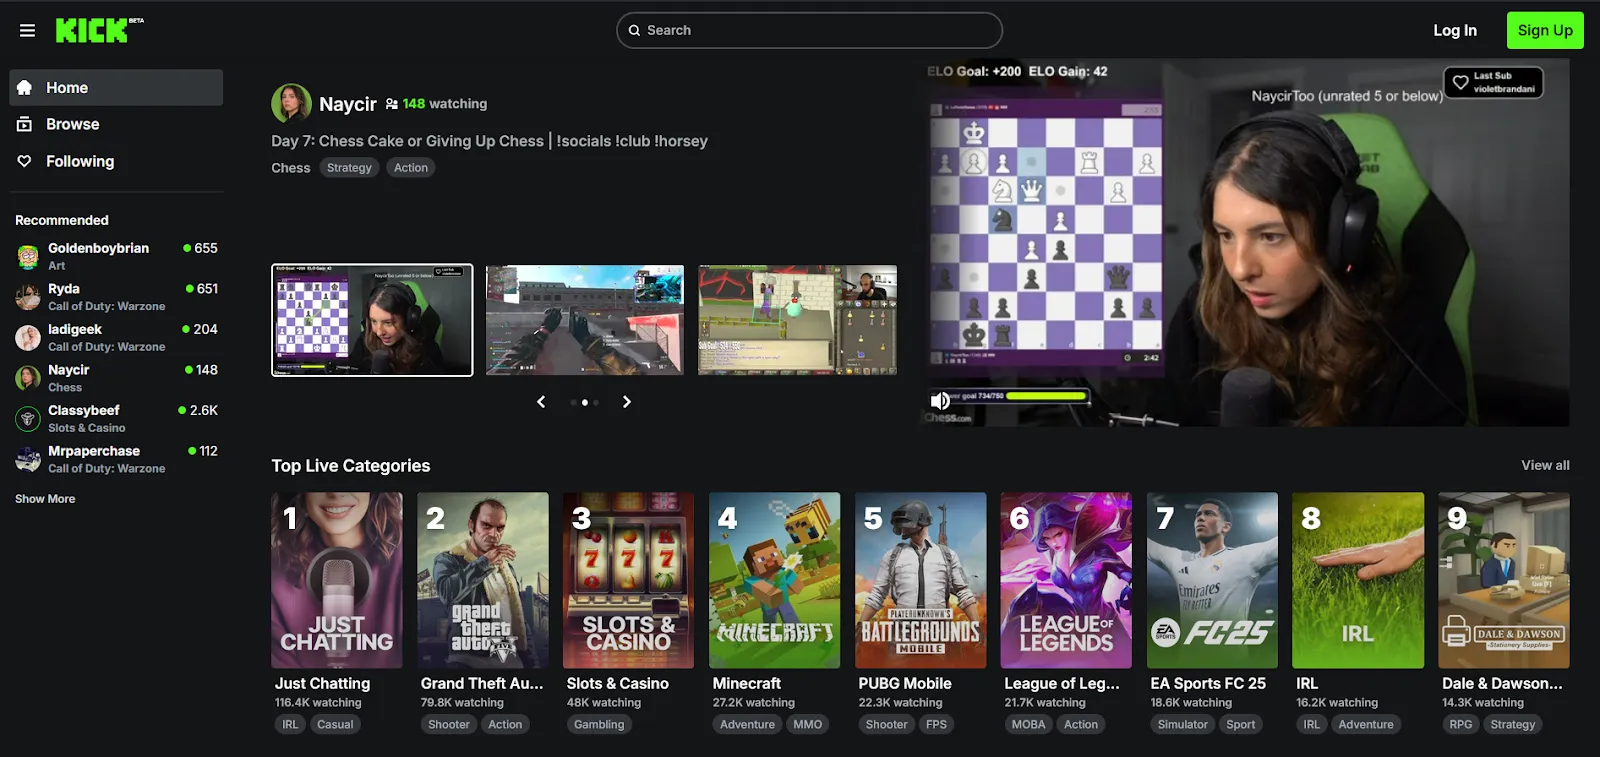Viewport: 1600px width, 757px height.
Task: Click the heart icon beside Following
Action: click(25, 161)
